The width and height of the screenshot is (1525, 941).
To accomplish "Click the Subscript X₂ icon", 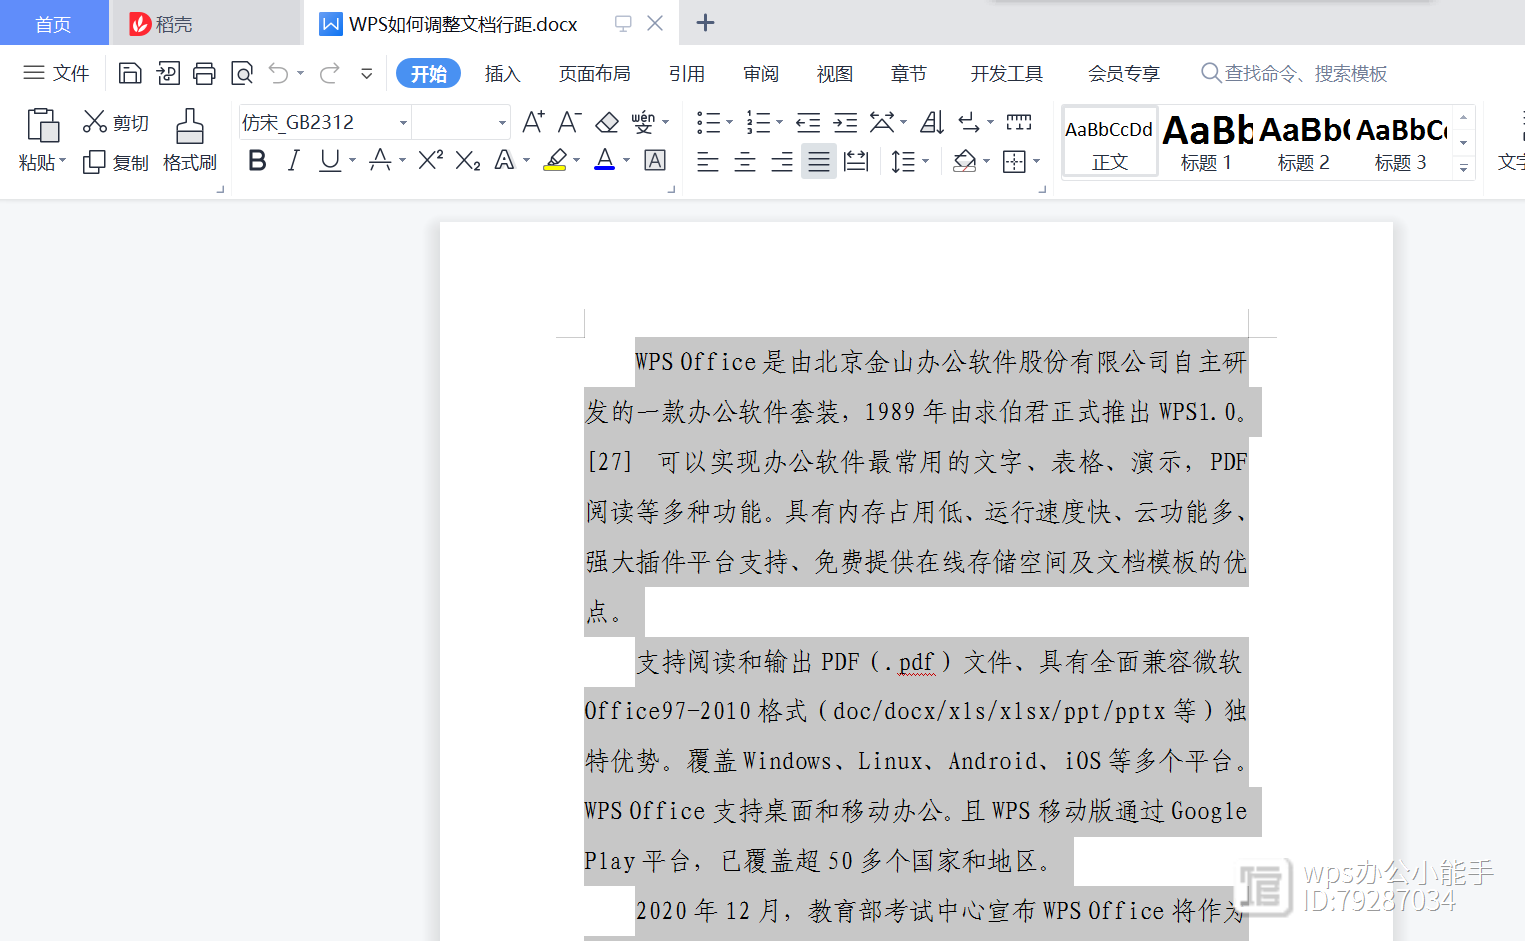I will [x=468, y=160].
